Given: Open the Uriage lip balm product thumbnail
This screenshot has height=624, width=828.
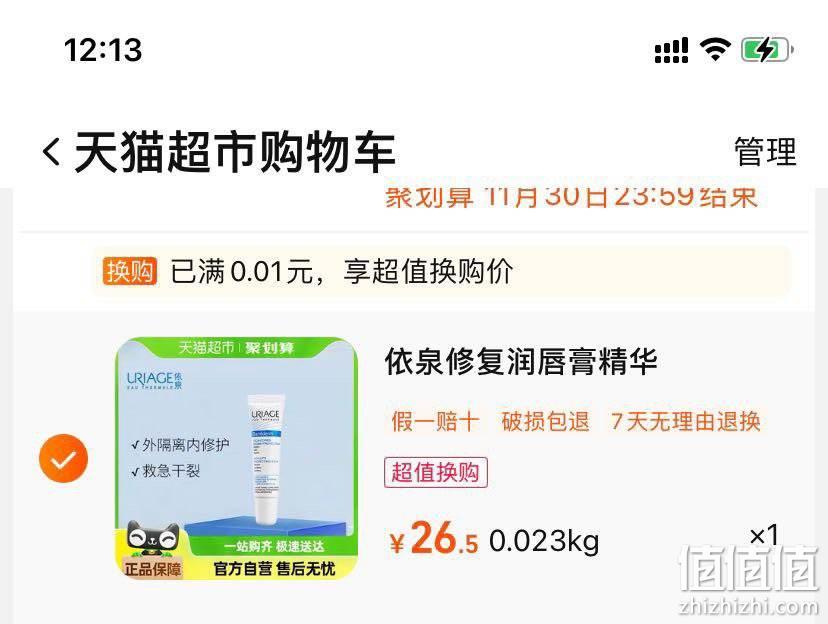Looking at the screenshot, I should point(237,458).
